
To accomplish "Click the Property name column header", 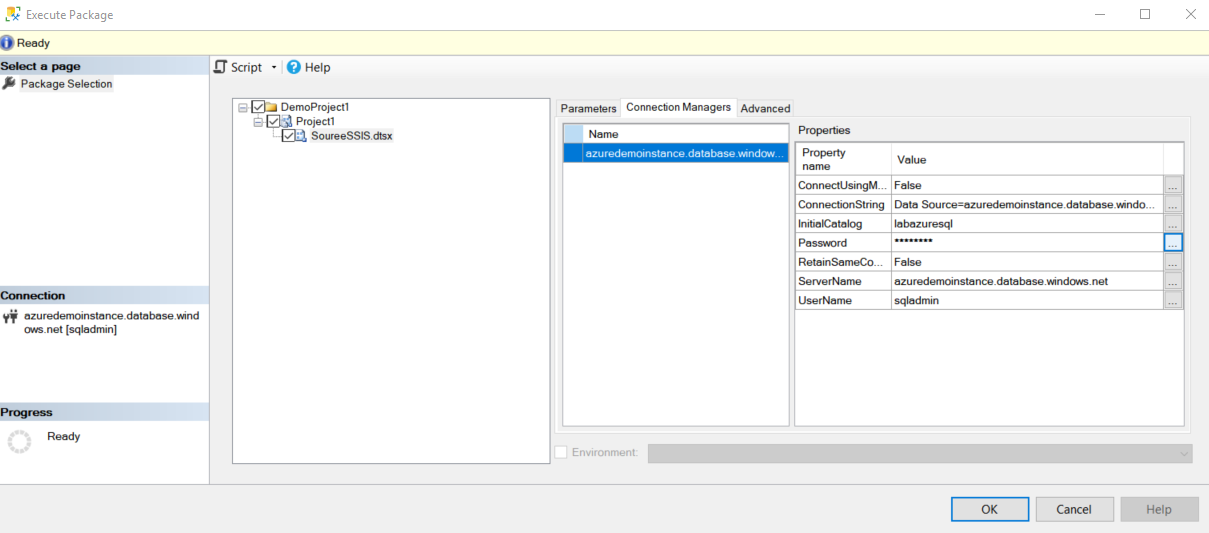I will click(843, 159).
